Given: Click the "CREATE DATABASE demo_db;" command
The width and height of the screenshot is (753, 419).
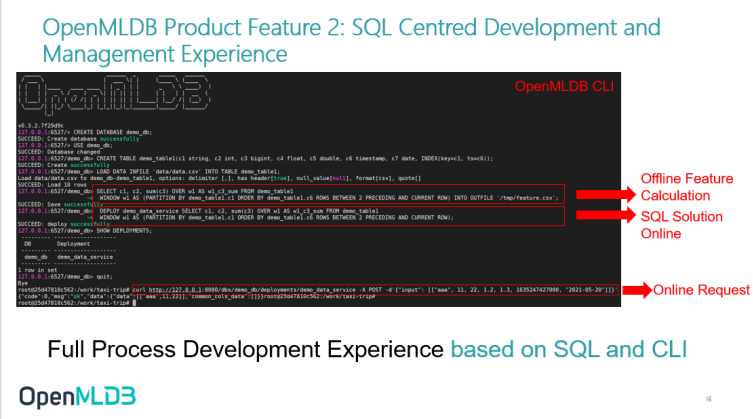Looking at the screenshot, I should (112, 132).
